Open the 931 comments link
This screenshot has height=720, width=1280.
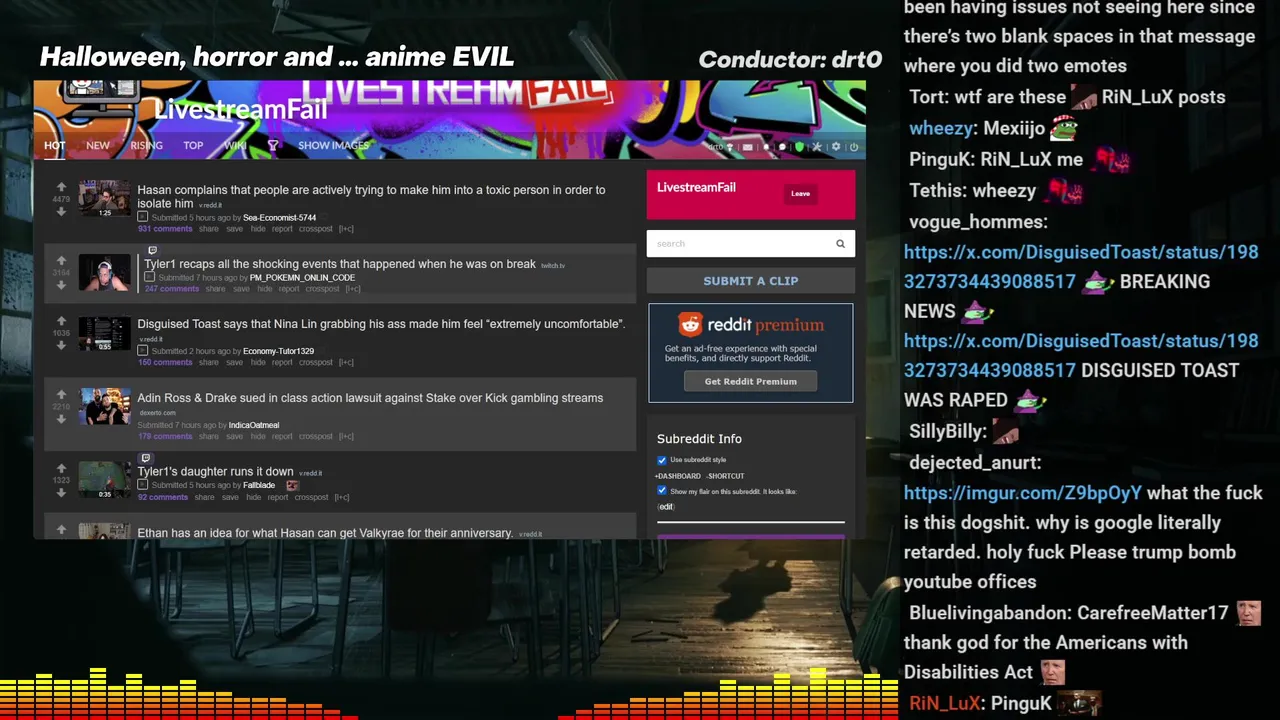(165, 229)
